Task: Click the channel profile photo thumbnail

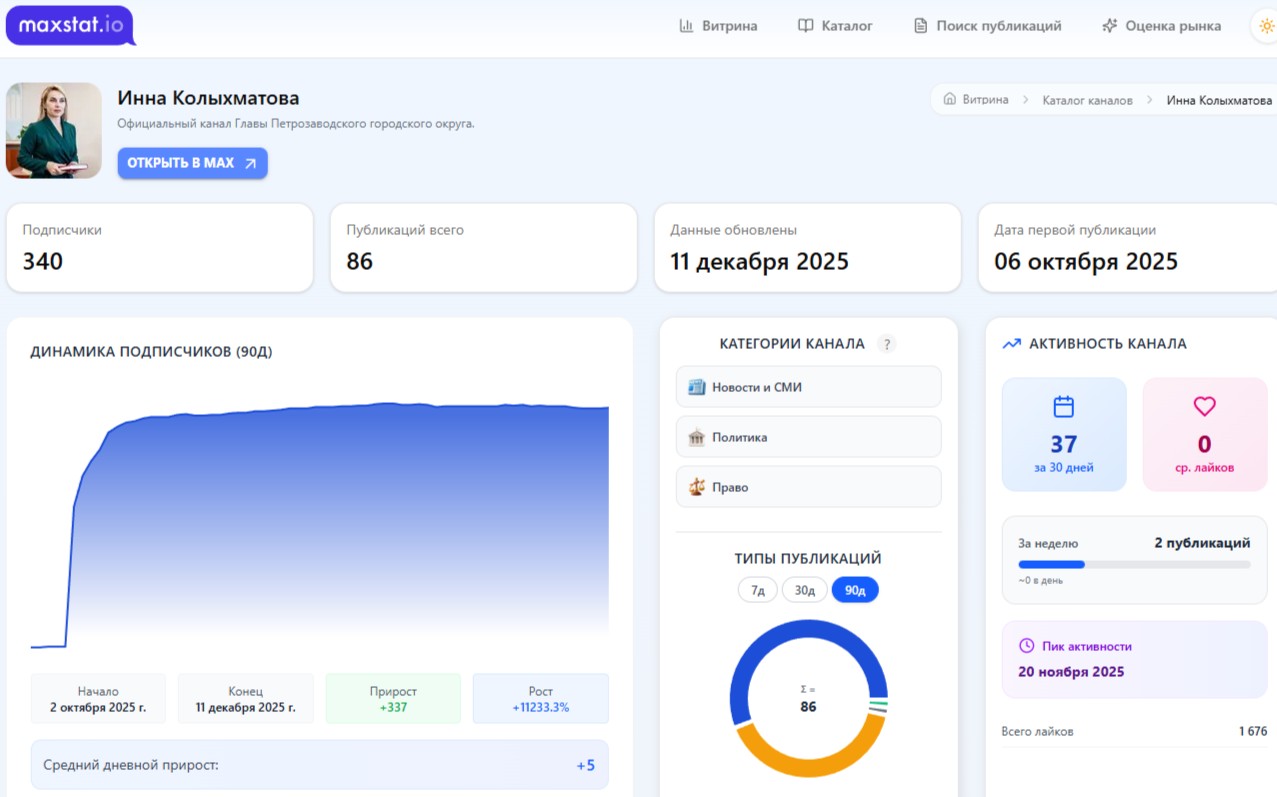Action: tap(54, 131)
